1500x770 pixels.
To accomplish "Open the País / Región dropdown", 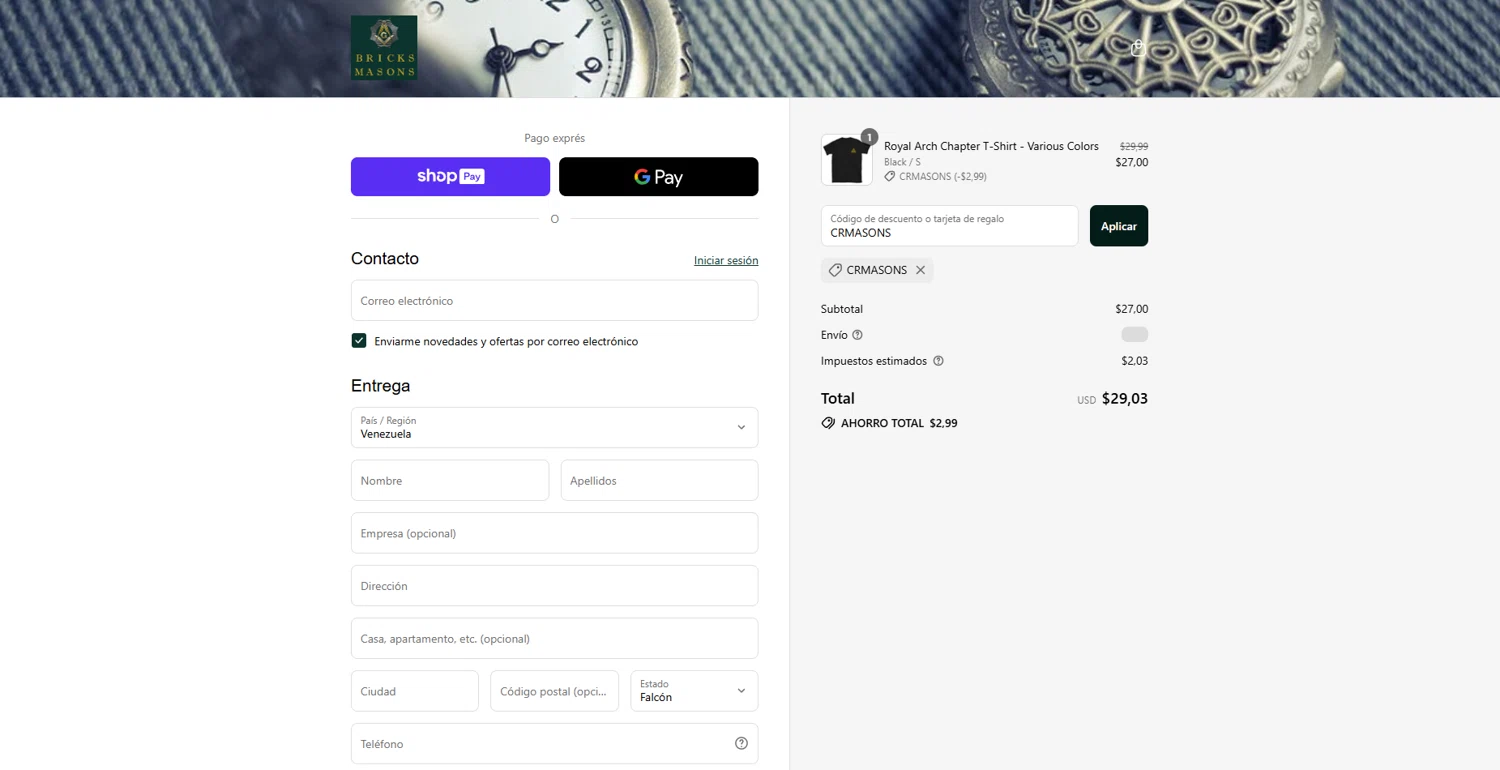I will pyautogui.click(x=554, y=427).
